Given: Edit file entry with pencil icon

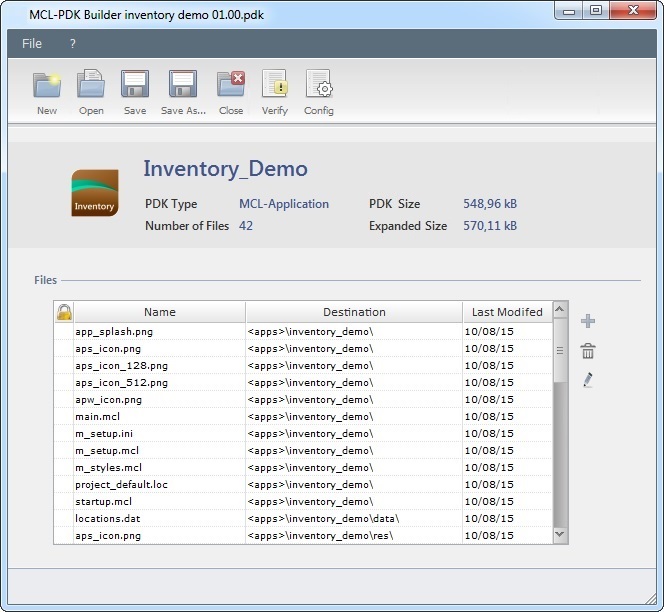Looking at the screenshot, I should [x=588, y=380].
